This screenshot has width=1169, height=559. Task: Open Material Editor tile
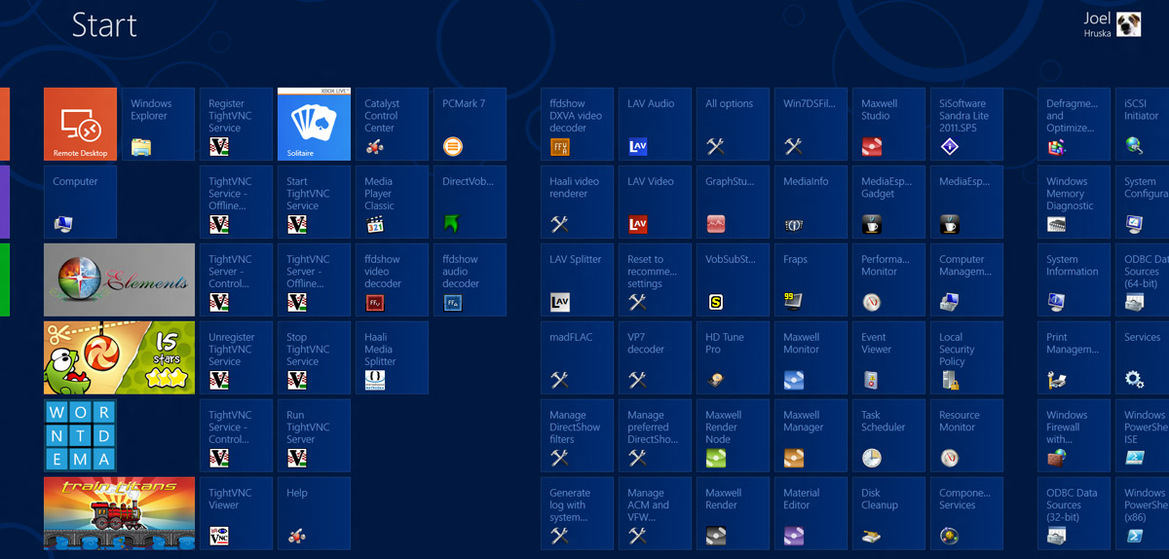point(811,514)
